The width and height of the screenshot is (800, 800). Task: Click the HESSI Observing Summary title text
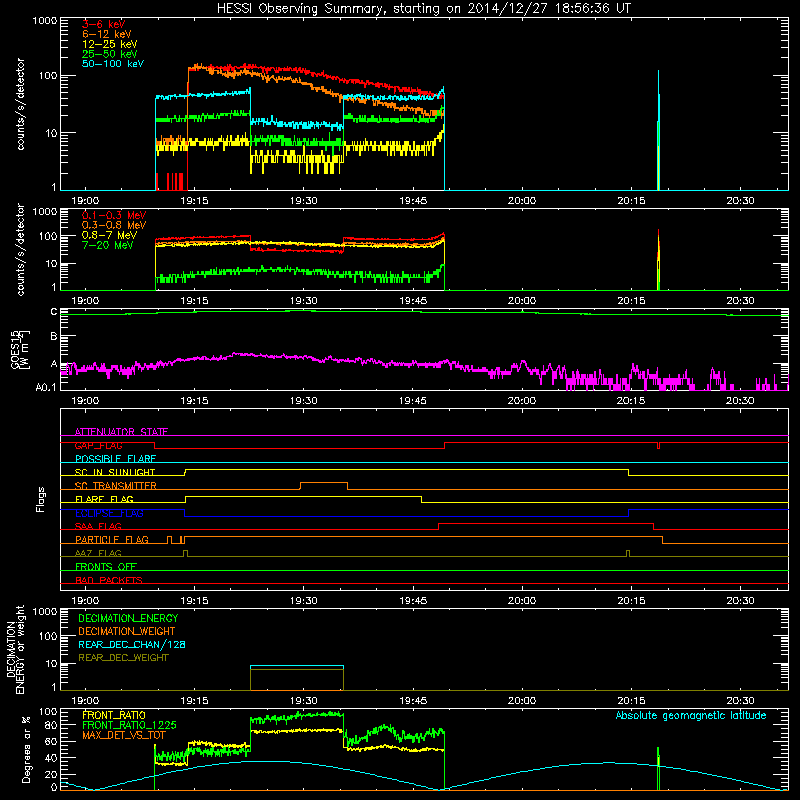tap(423, 9)
